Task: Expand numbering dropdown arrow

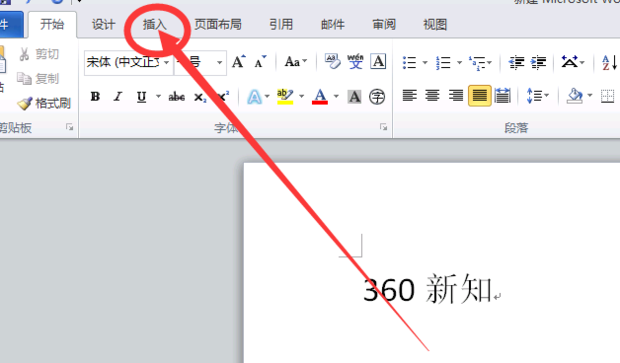Action: pyautogui.click(x=459, y=62)
